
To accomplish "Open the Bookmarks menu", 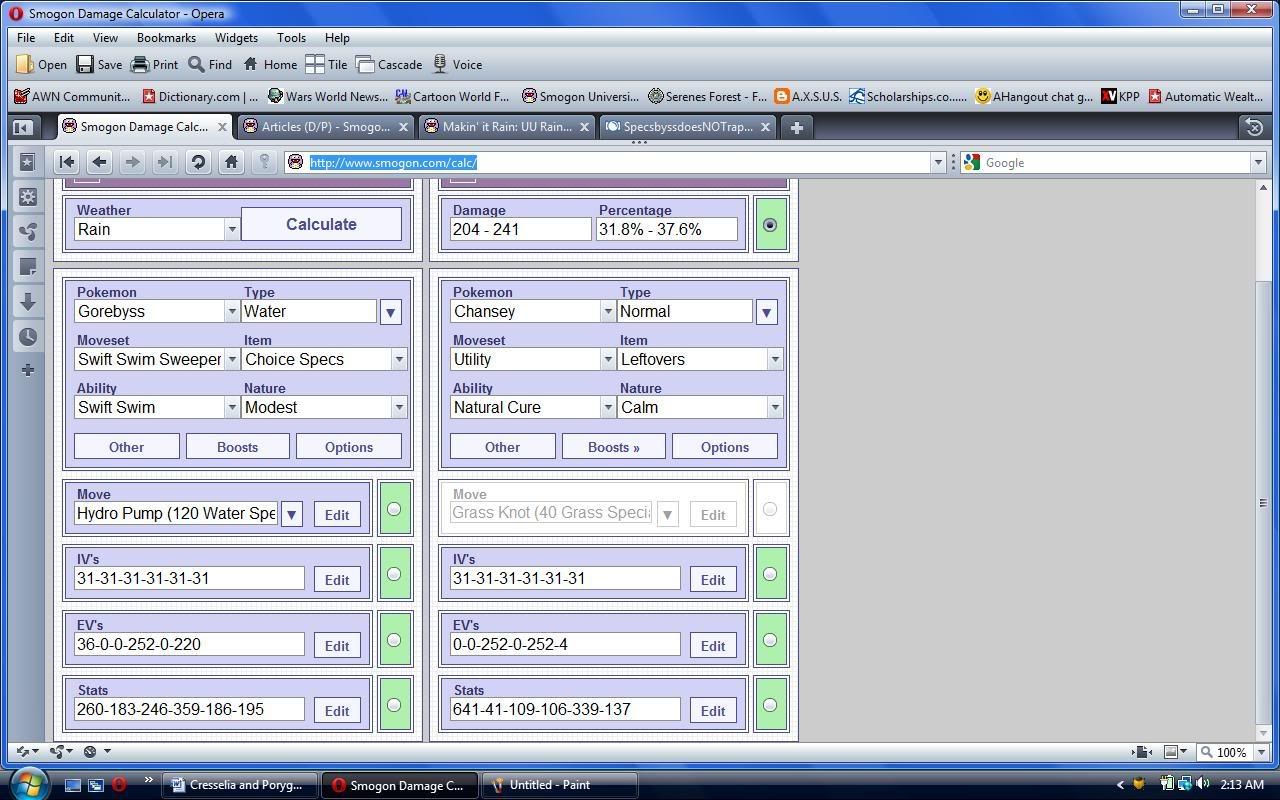I will (x=166, y=37).
